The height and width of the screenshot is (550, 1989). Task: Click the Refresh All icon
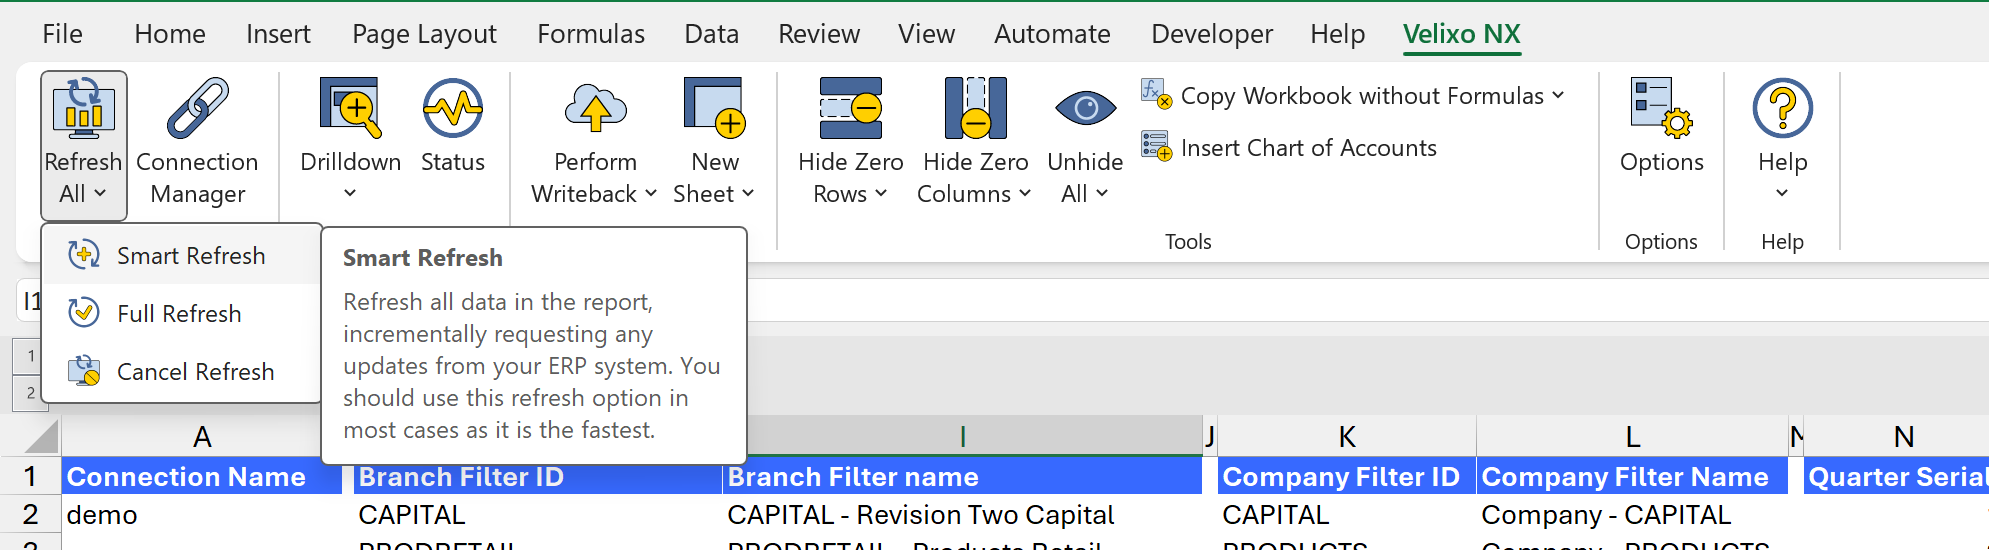[x=84, y=108]
